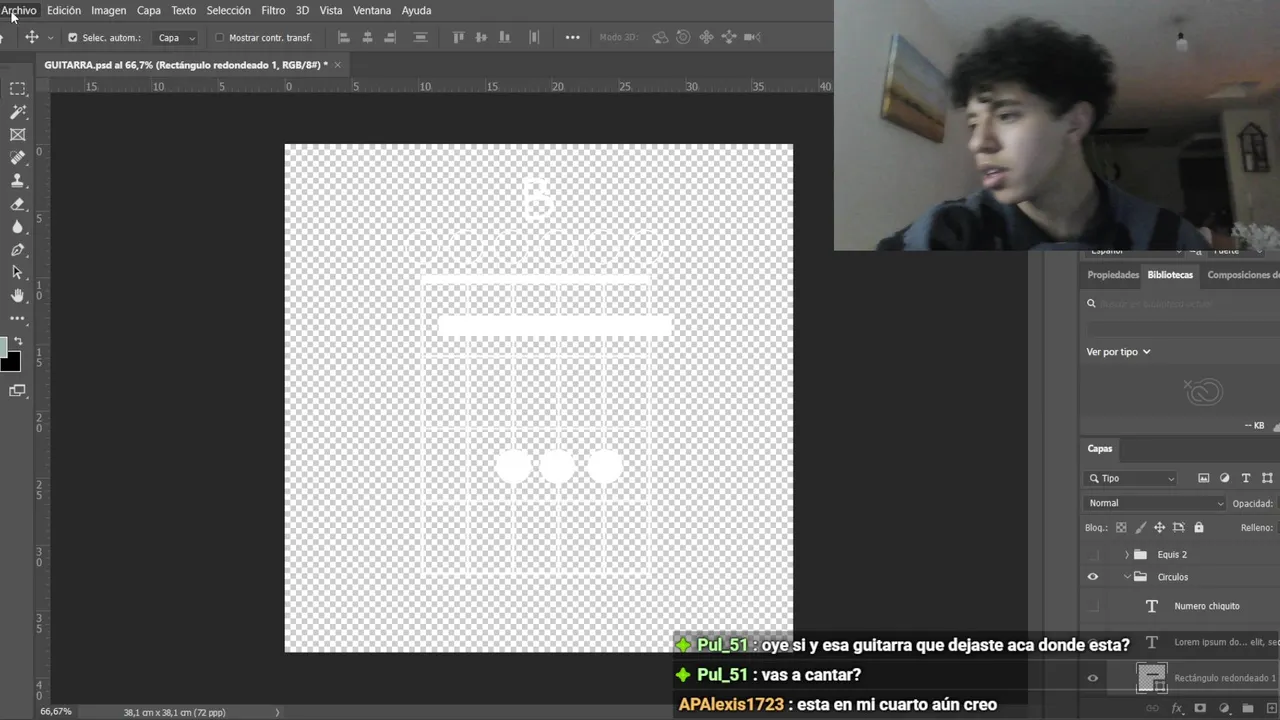This screenshot has width=1280, height=720.
Task: Open the Archivo menu
Action: [19, 10]
